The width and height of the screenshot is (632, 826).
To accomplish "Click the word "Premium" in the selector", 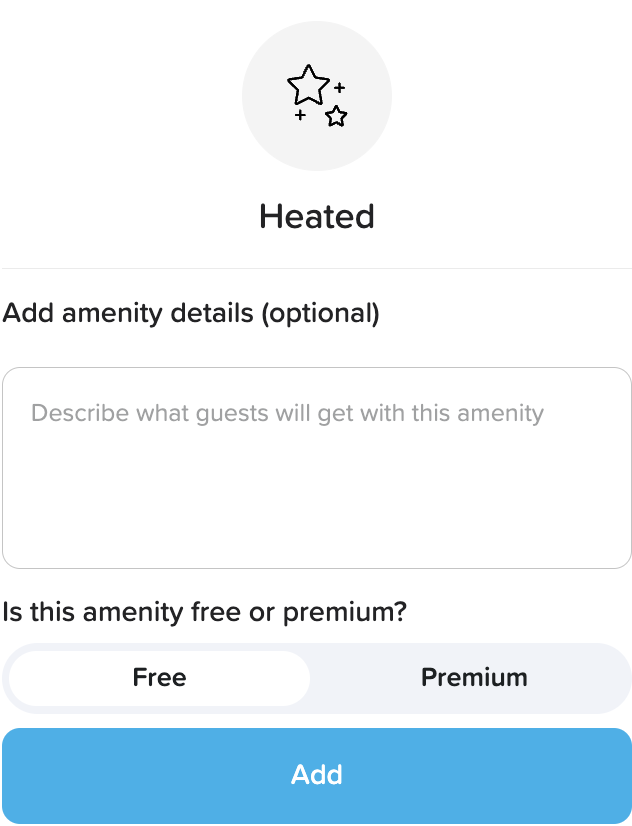I will 474,678.
